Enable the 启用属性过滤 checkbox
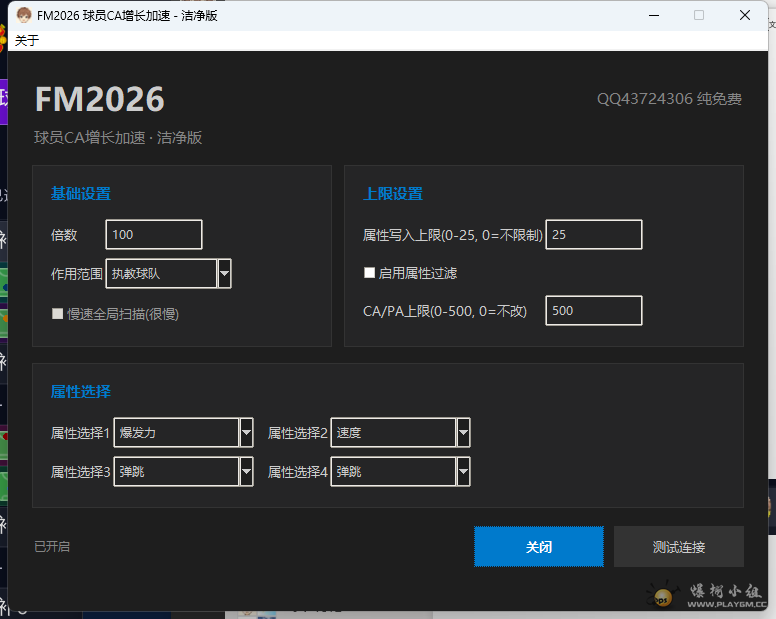Viewport: 776px width, 619px height. tap(370, 273)
